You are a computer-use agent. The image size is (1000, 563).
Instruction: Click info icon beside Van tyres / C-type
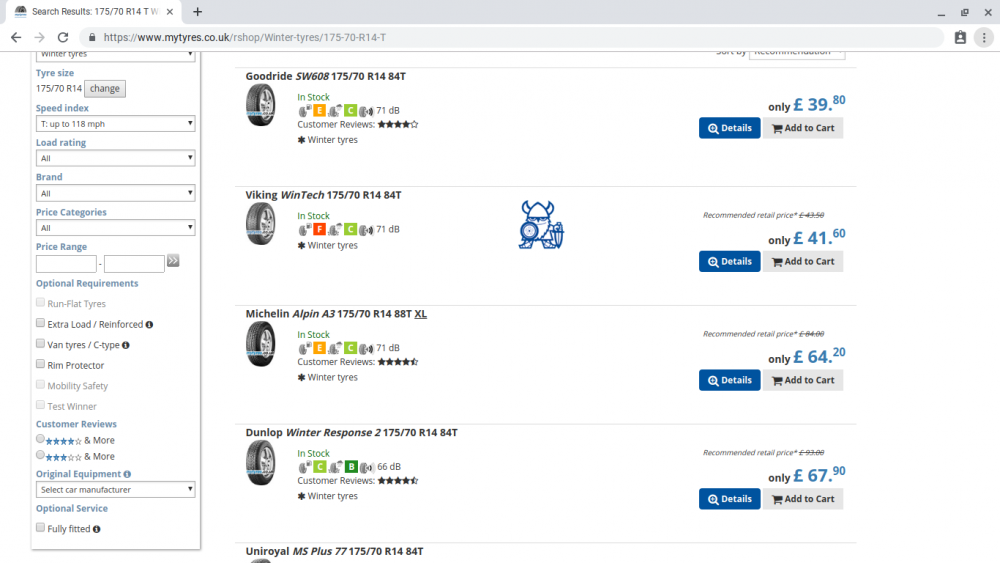click(126, 345)
